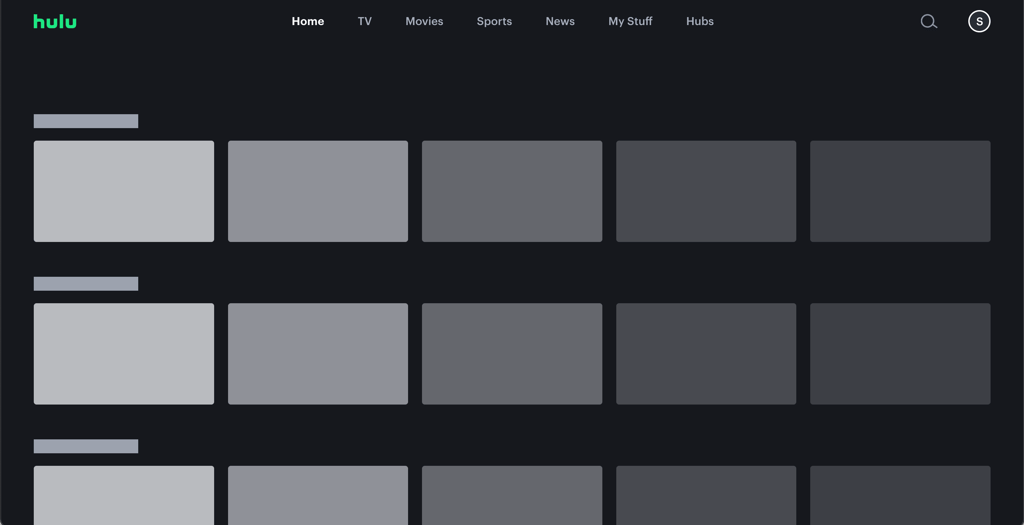
Task: Open the profile avatar labeled S
Action: (x=979, y=22)
